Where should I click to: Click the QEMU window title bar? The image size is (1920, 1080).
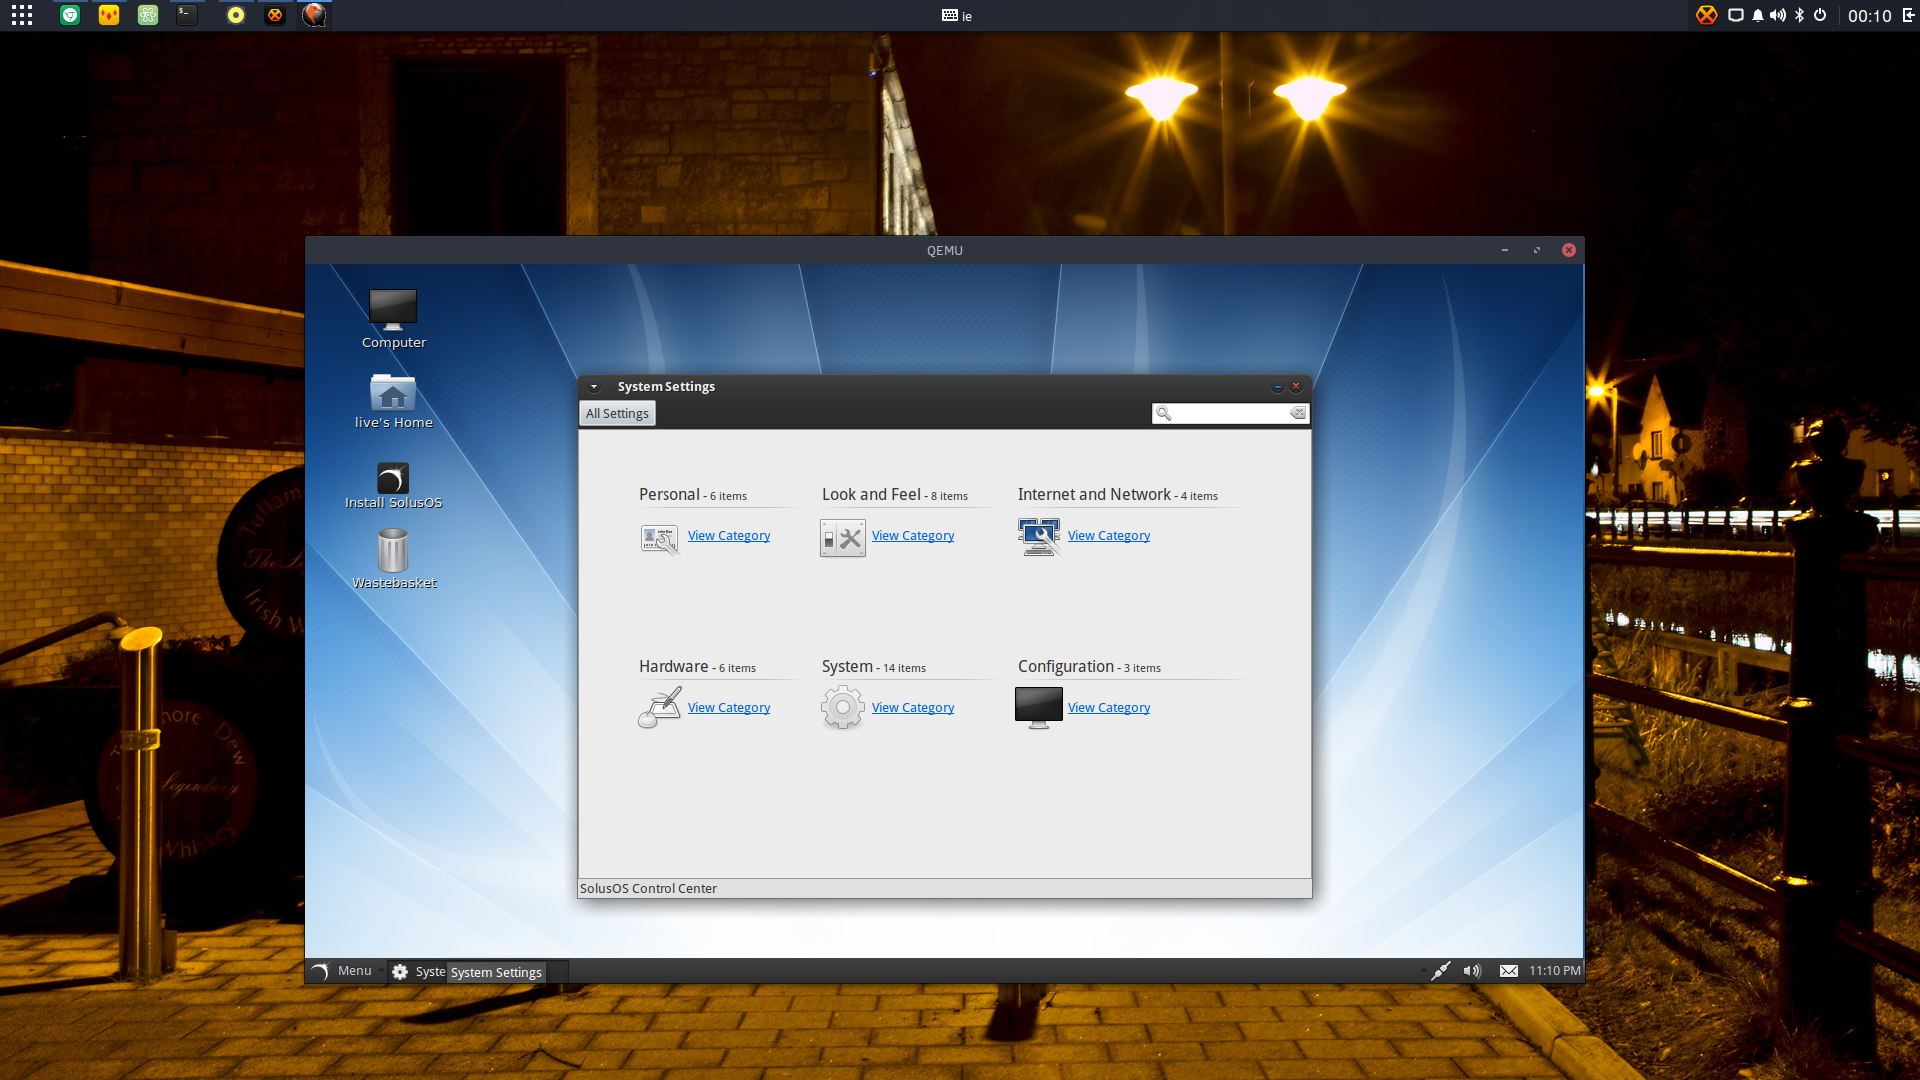click(x=944, y=250)
